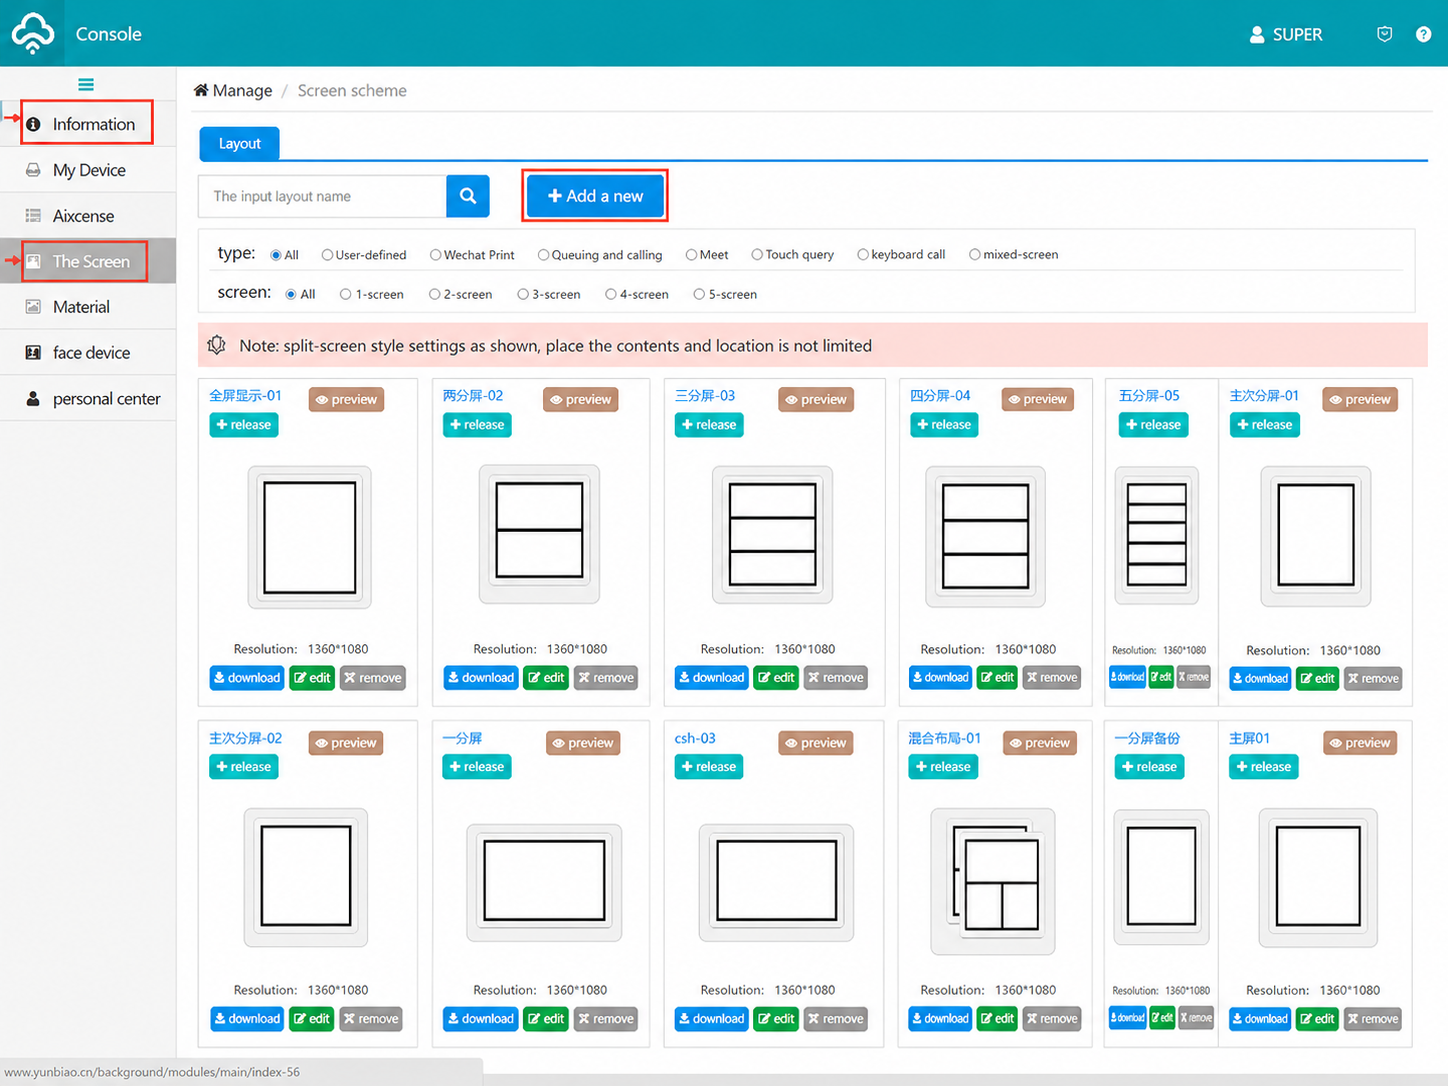Select 3-screen radio option

(x=523, y=294)
